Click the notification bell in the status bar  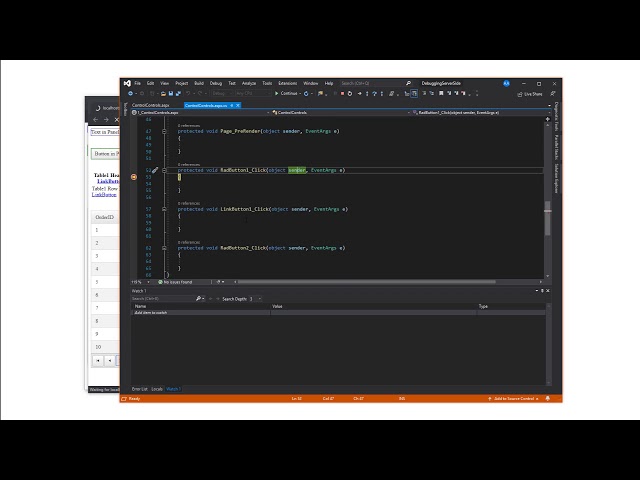pyautogui.click(x=548, y=398)
